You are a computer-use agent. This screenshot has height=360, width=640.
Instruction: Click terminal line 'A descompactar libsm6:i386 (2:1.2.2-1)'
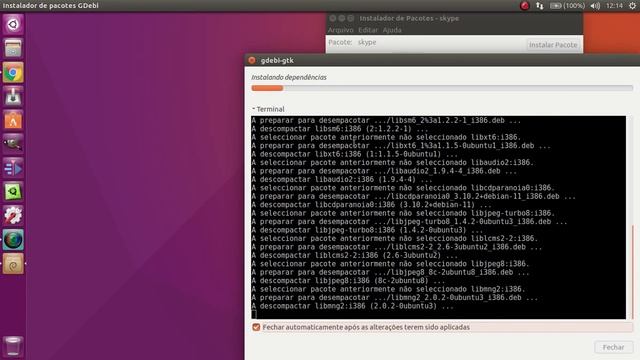(340, 129)
